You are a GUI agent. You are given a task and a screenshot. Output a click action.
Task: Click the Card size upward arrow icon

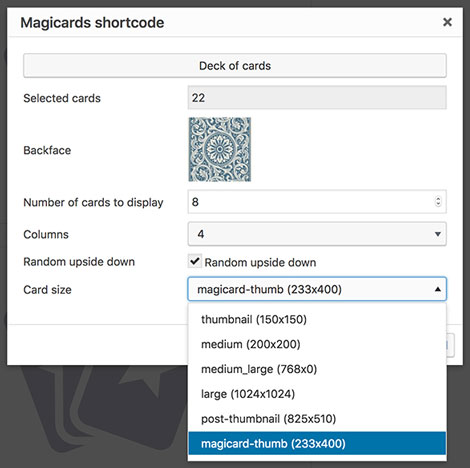point(438,289)
